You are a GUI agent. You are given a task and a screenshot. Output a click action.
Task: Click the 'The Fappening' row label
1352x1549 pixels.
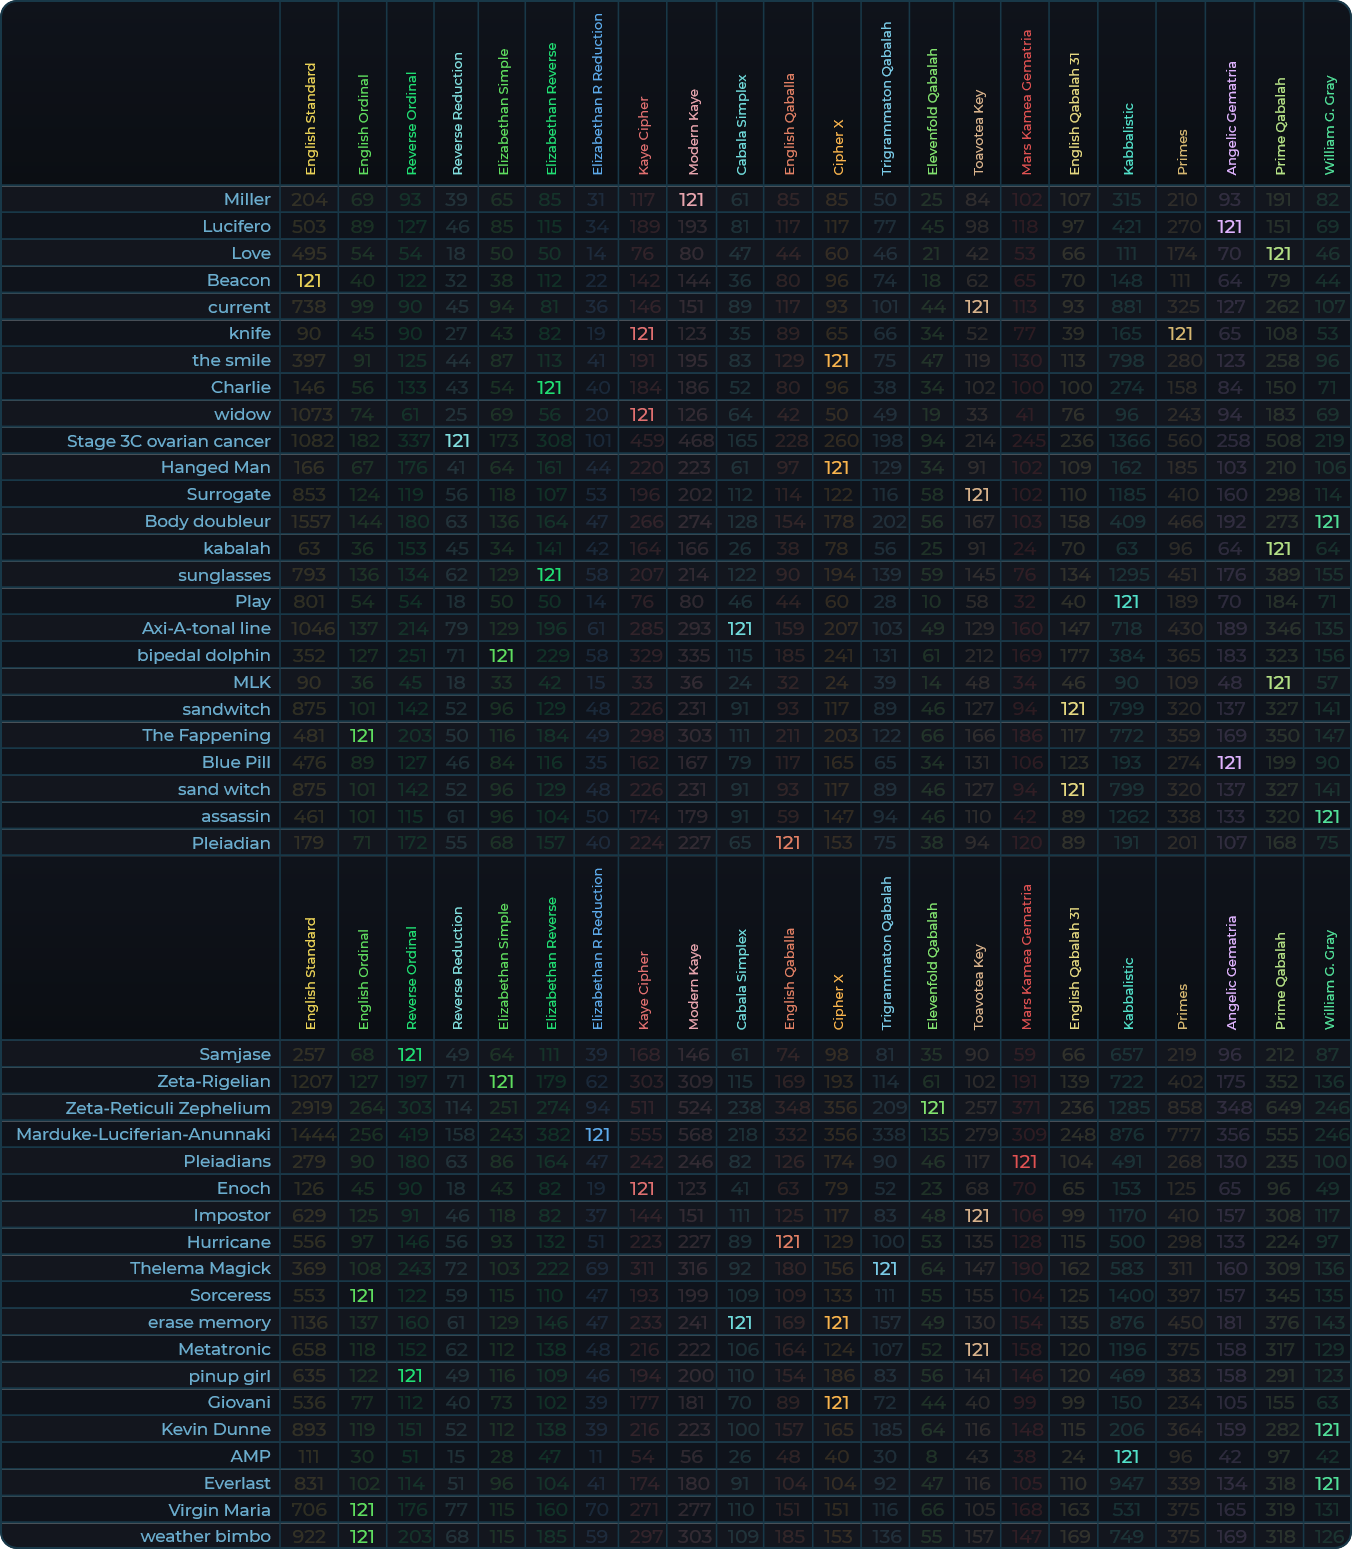206,735
